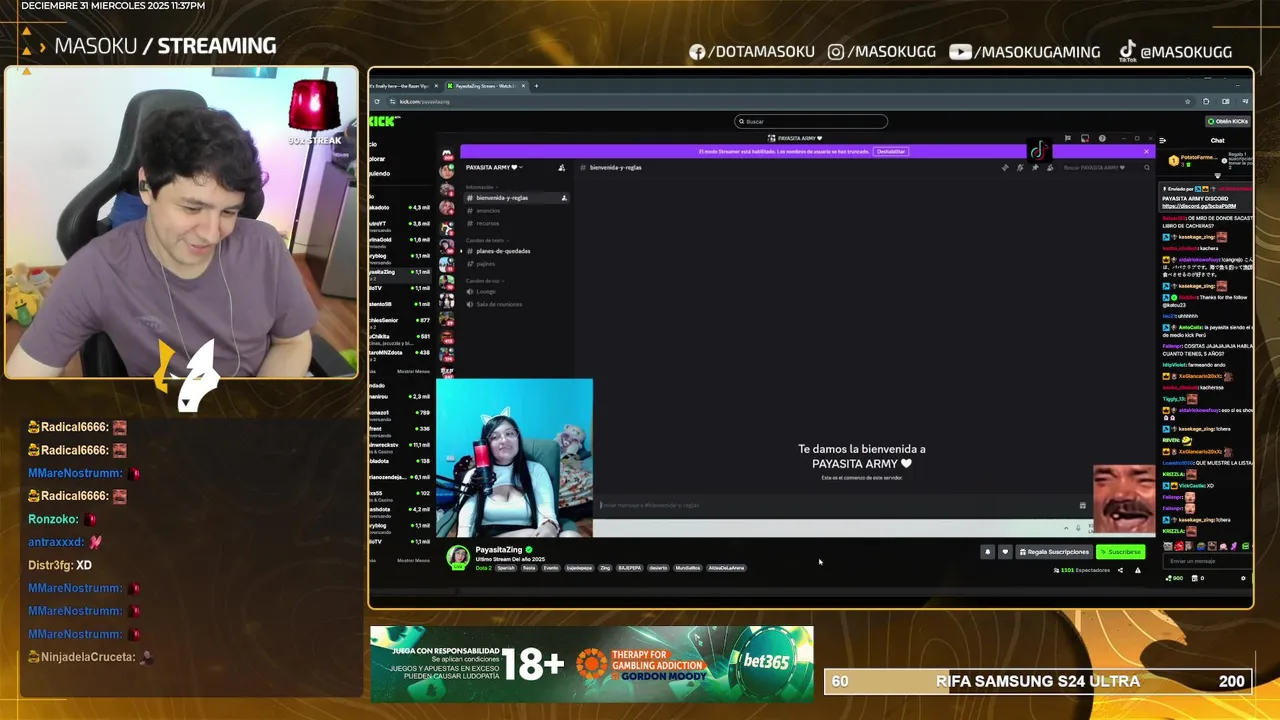Click PayasitaZing channel avatar
Image resolution: width=1280 pixels, height=720 pixels.
pyautogui.click(x=458, y=556)
